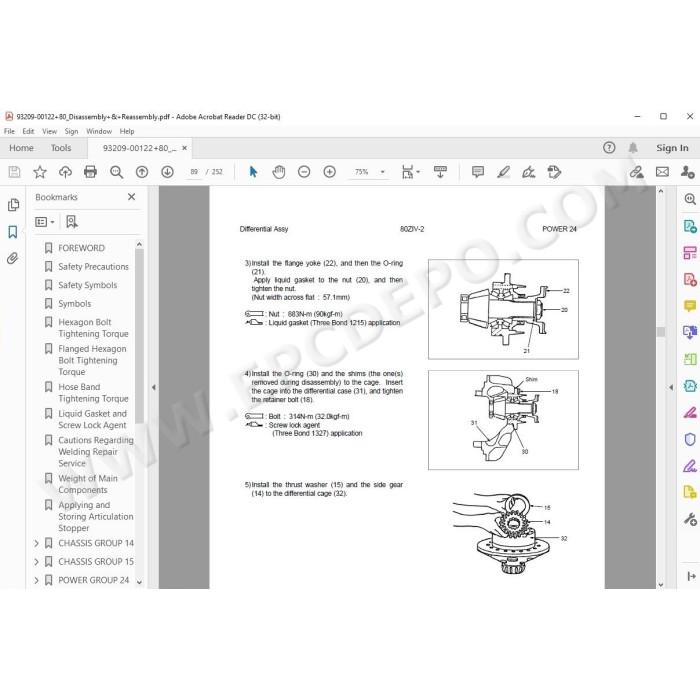Open the Safety Symbols bookmark
Image resolution: width=700 pixels, height=700 pixels.
88,285
